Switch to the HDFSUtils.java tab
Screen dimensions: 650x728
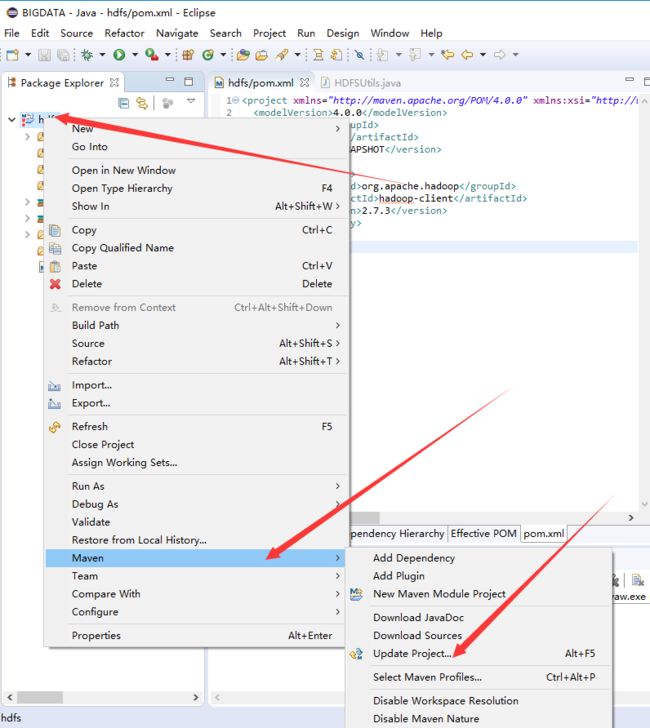pos(360,83)
